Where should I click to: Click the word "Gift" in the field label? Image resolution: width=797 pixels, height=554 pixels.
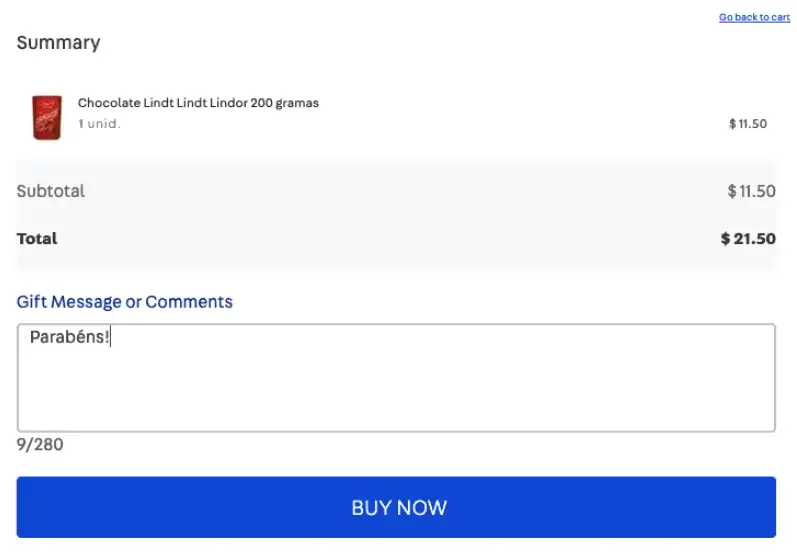[32, 302]
